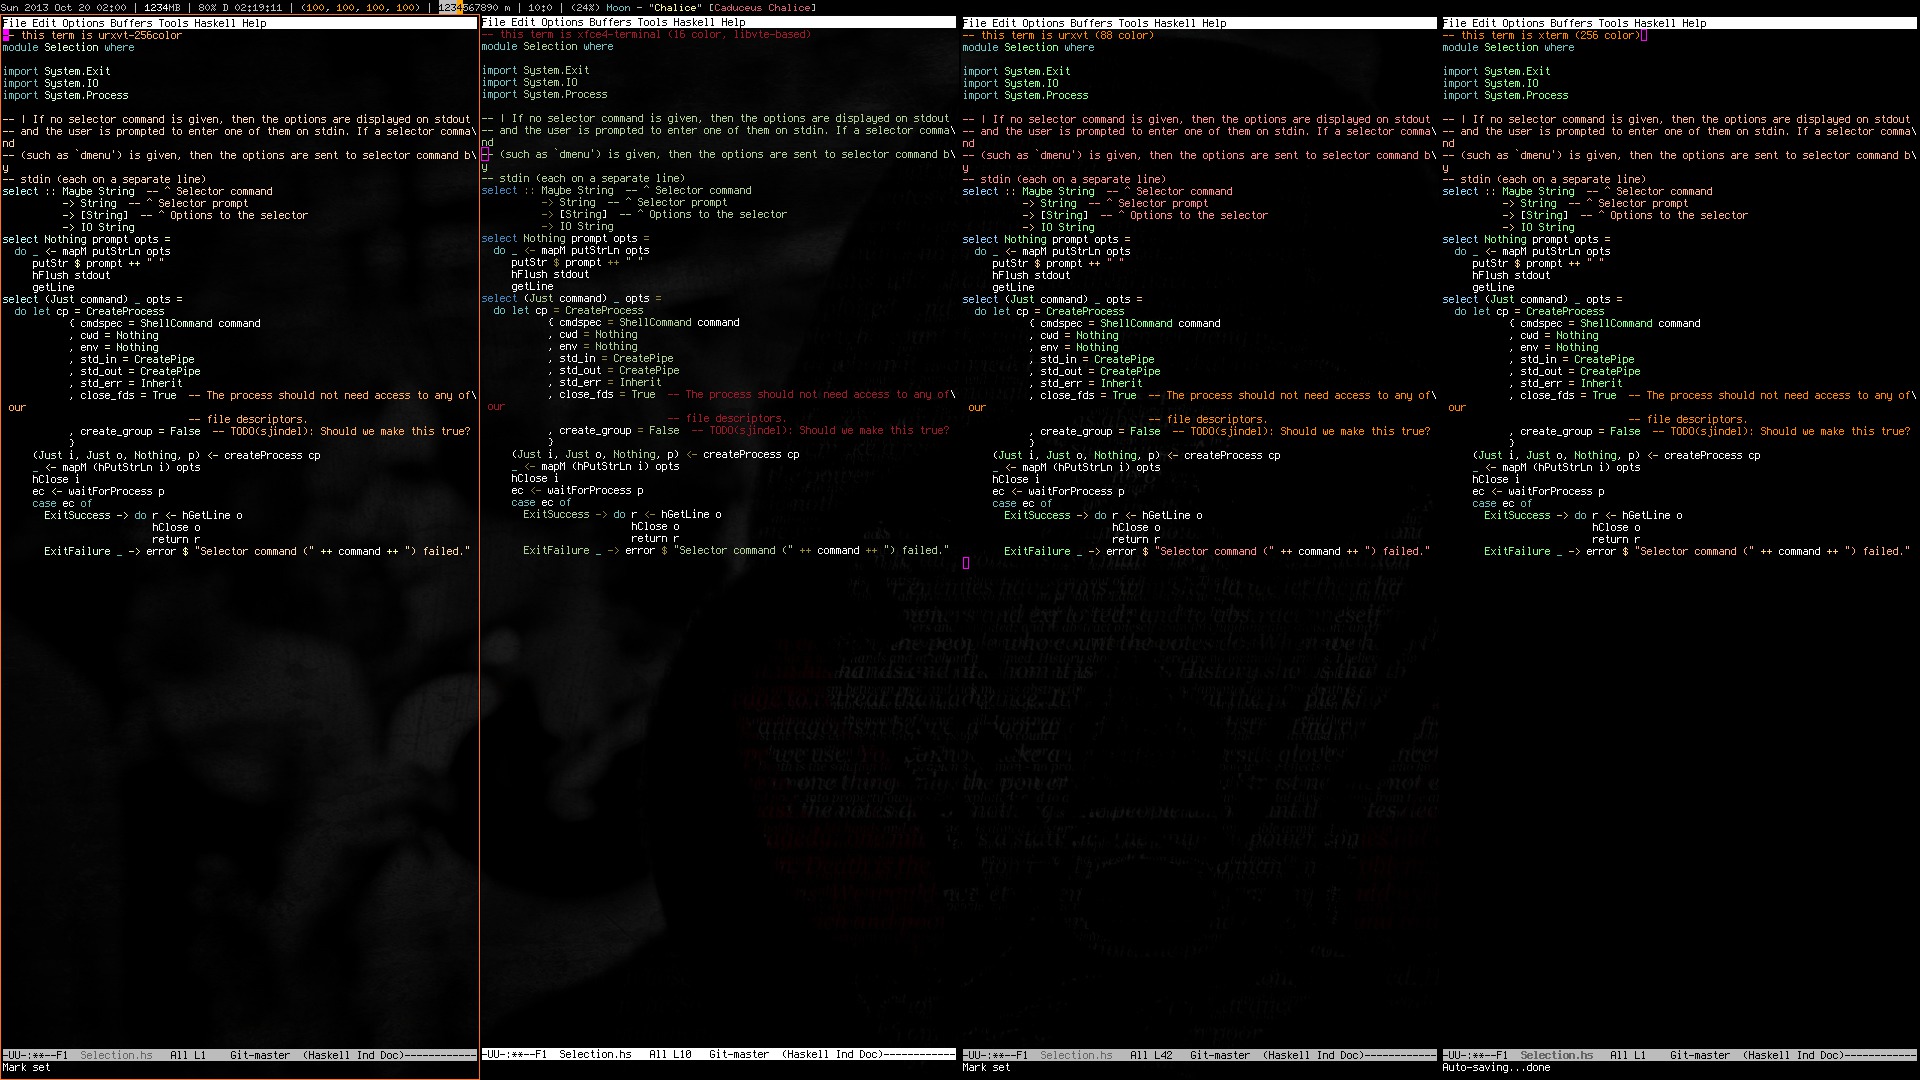The width and height of the screenshot is (1920, 1080).
Task: Open Tools menu in xterm Emacs window
Action: click(x=1612, y=22)
